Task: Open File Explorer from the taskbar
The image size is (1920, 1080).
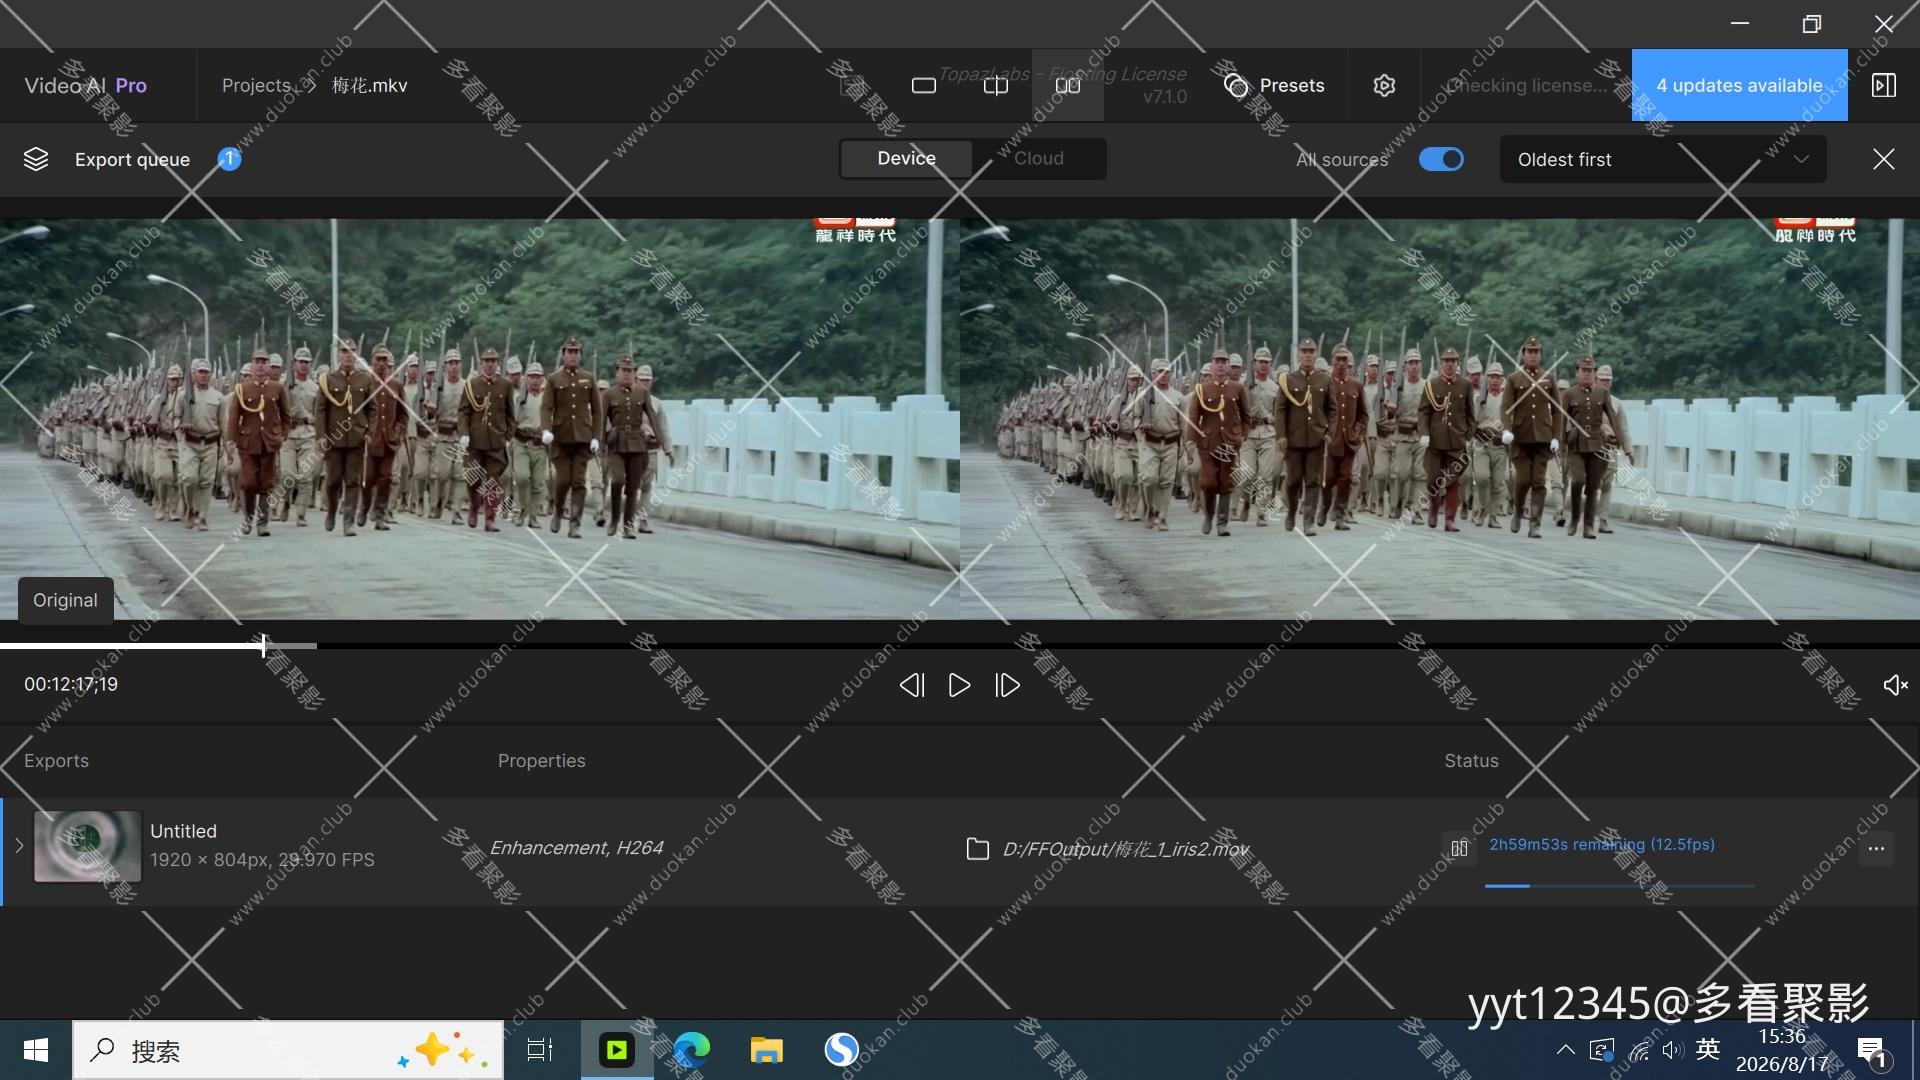Action: (767, 1050)
